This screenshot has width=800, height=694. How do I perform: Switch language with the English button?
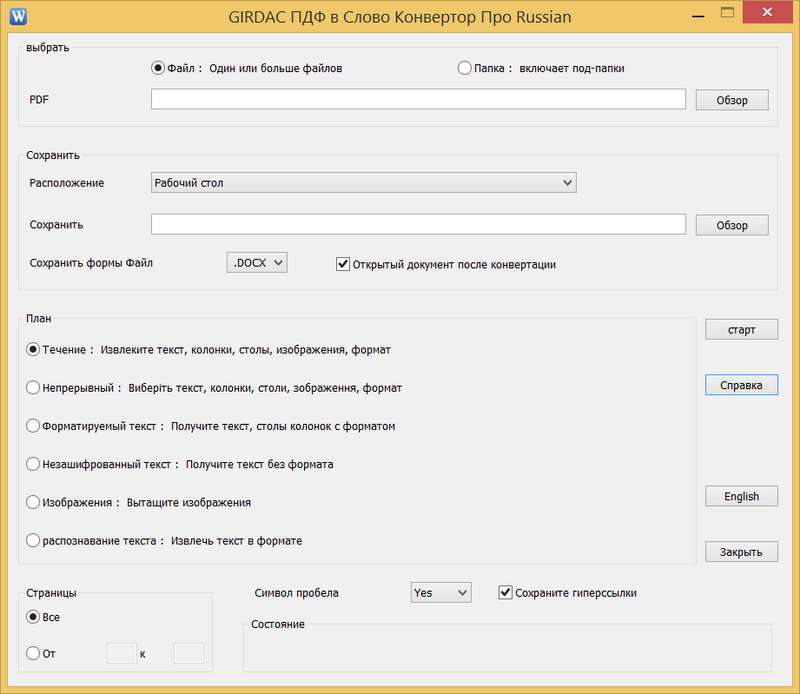click(741, 496)
